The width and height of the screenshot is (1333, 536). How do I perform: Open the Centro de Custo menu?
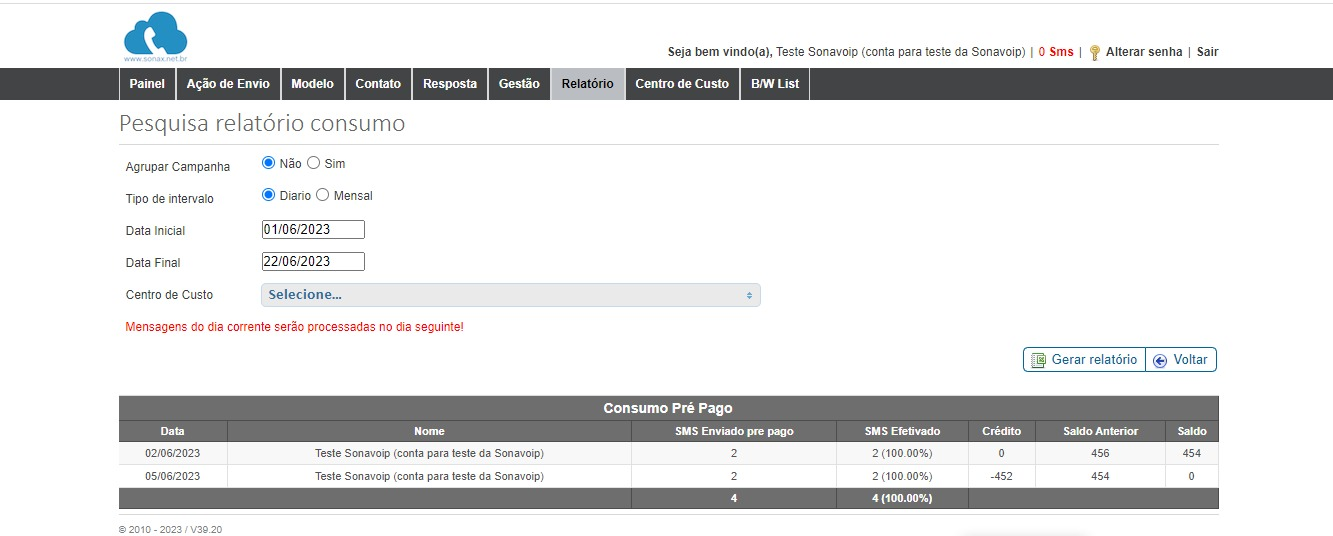[x=682, y=84]
